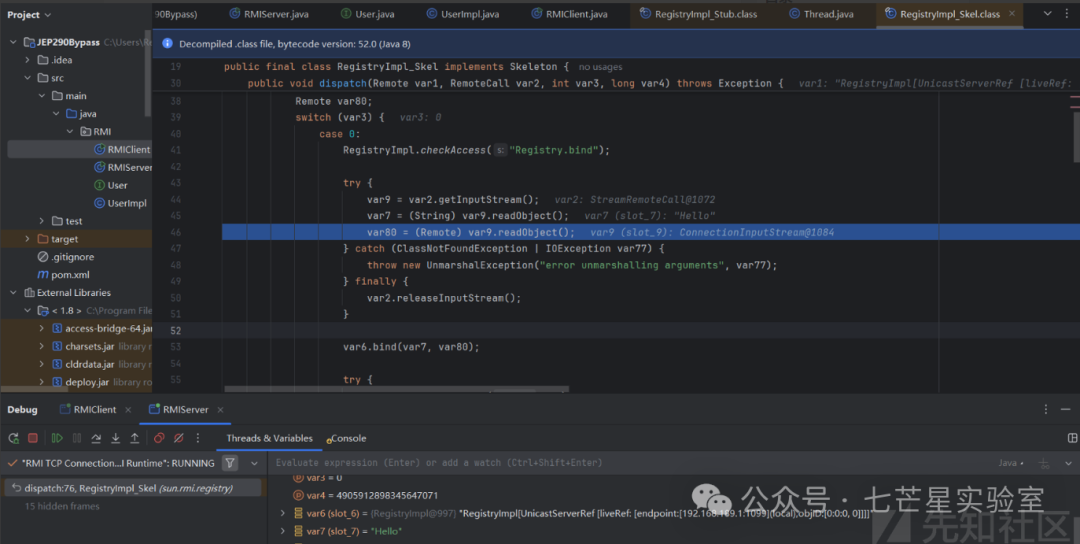Screen dimensions: 1080x544
Task: Open the editor tabs options menu
Action: point(1069,14)
